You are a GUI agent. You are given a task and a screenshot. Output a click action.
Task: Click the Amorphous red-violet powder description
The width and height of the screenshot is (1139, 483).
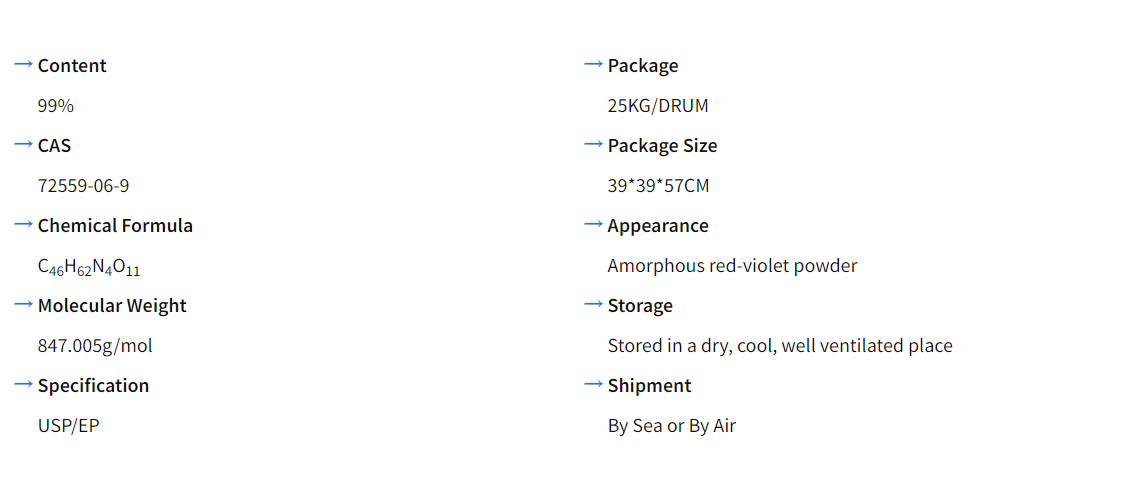coord(732,266)
